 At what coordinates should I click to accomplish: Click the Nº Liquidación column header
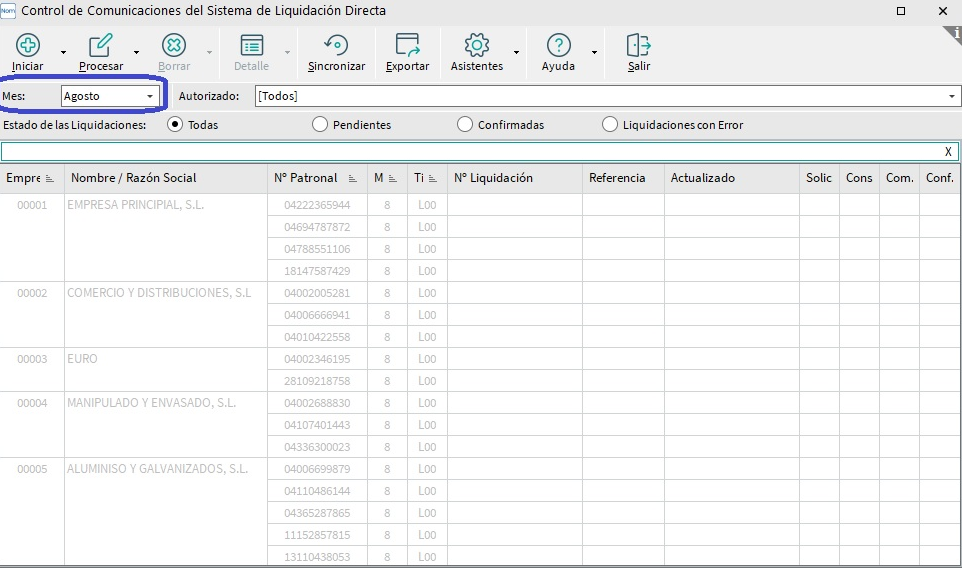click(515, 178)
